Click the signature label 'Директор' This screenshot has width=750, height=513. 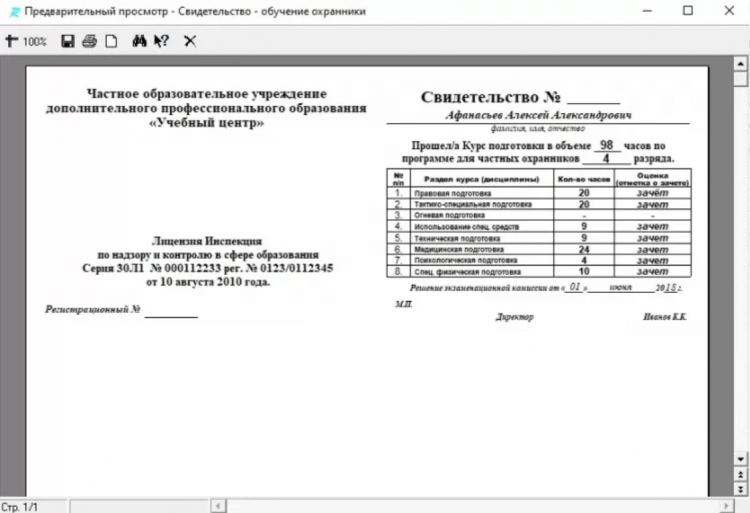click(515, 317)
